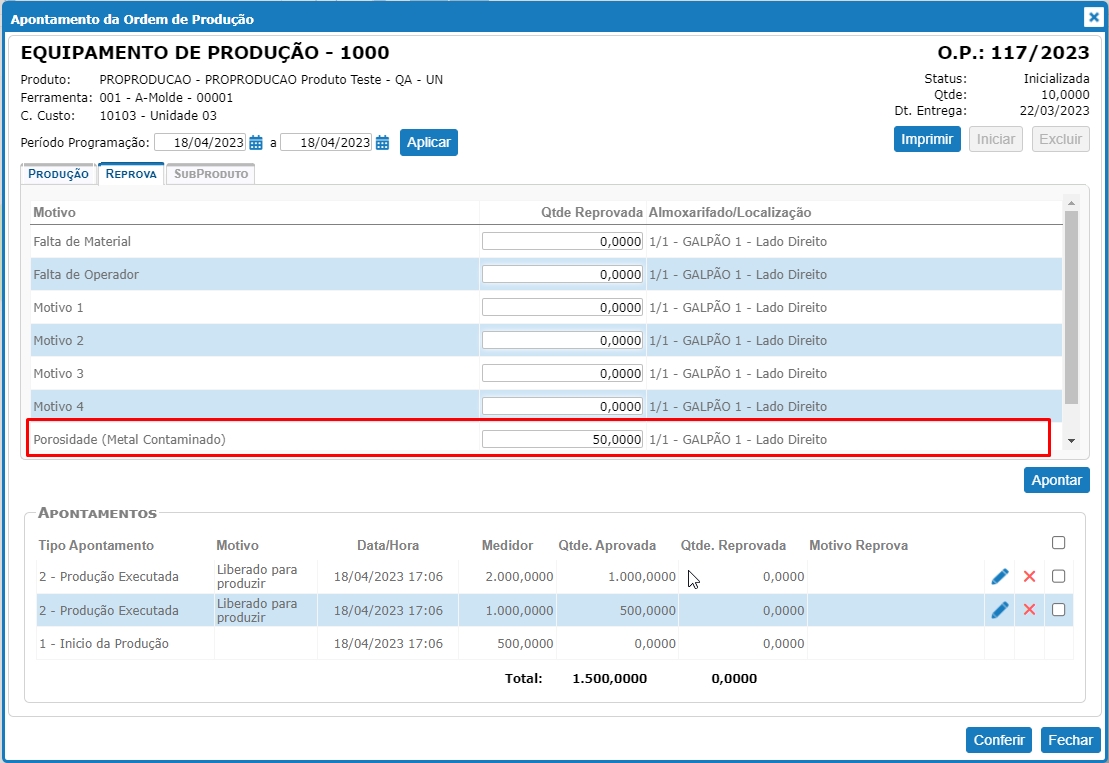Click Qtde Reprovada field for Motivo 2
Viewport: 1109px width, 763px height.
[x=562, y=341]
